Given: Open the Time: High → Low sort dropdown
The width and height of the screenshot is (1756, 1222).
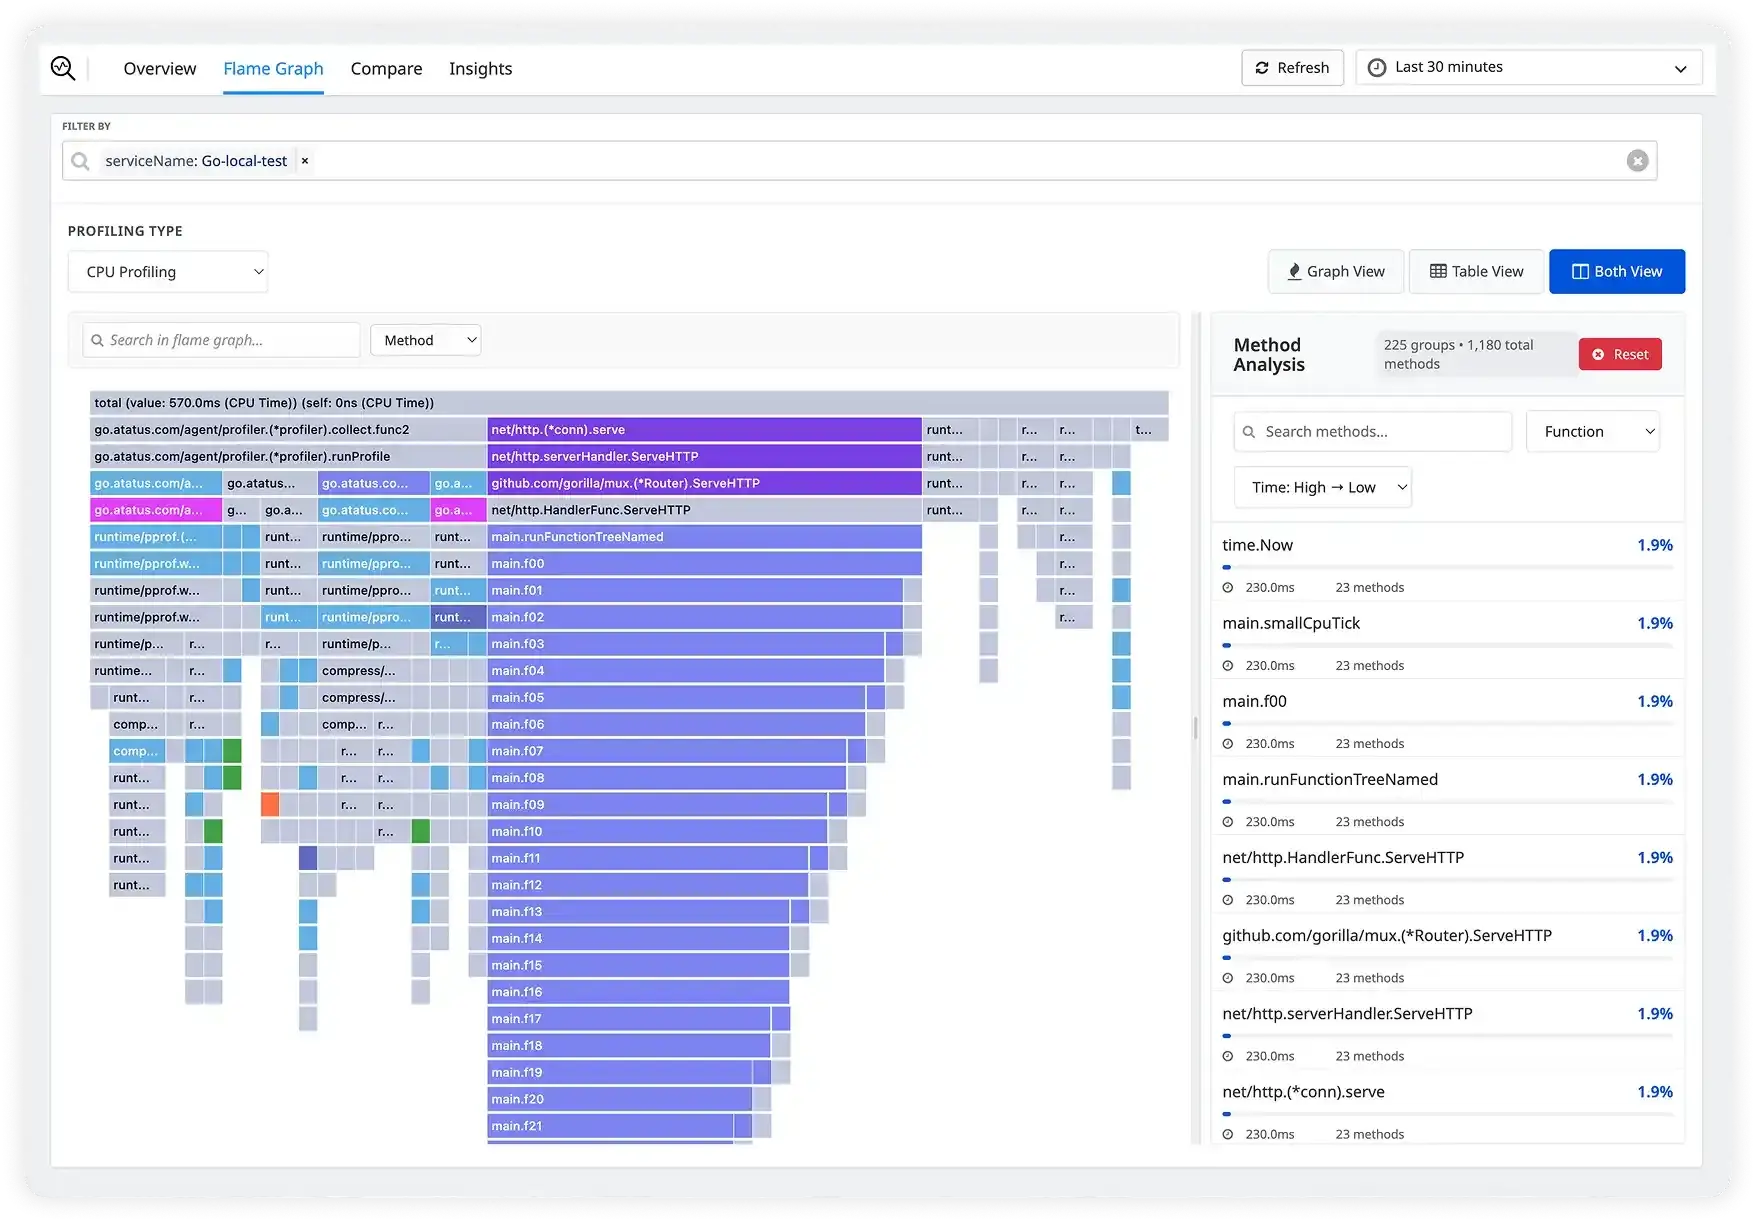Looking at the screenshot, I should click(1322, 488).
